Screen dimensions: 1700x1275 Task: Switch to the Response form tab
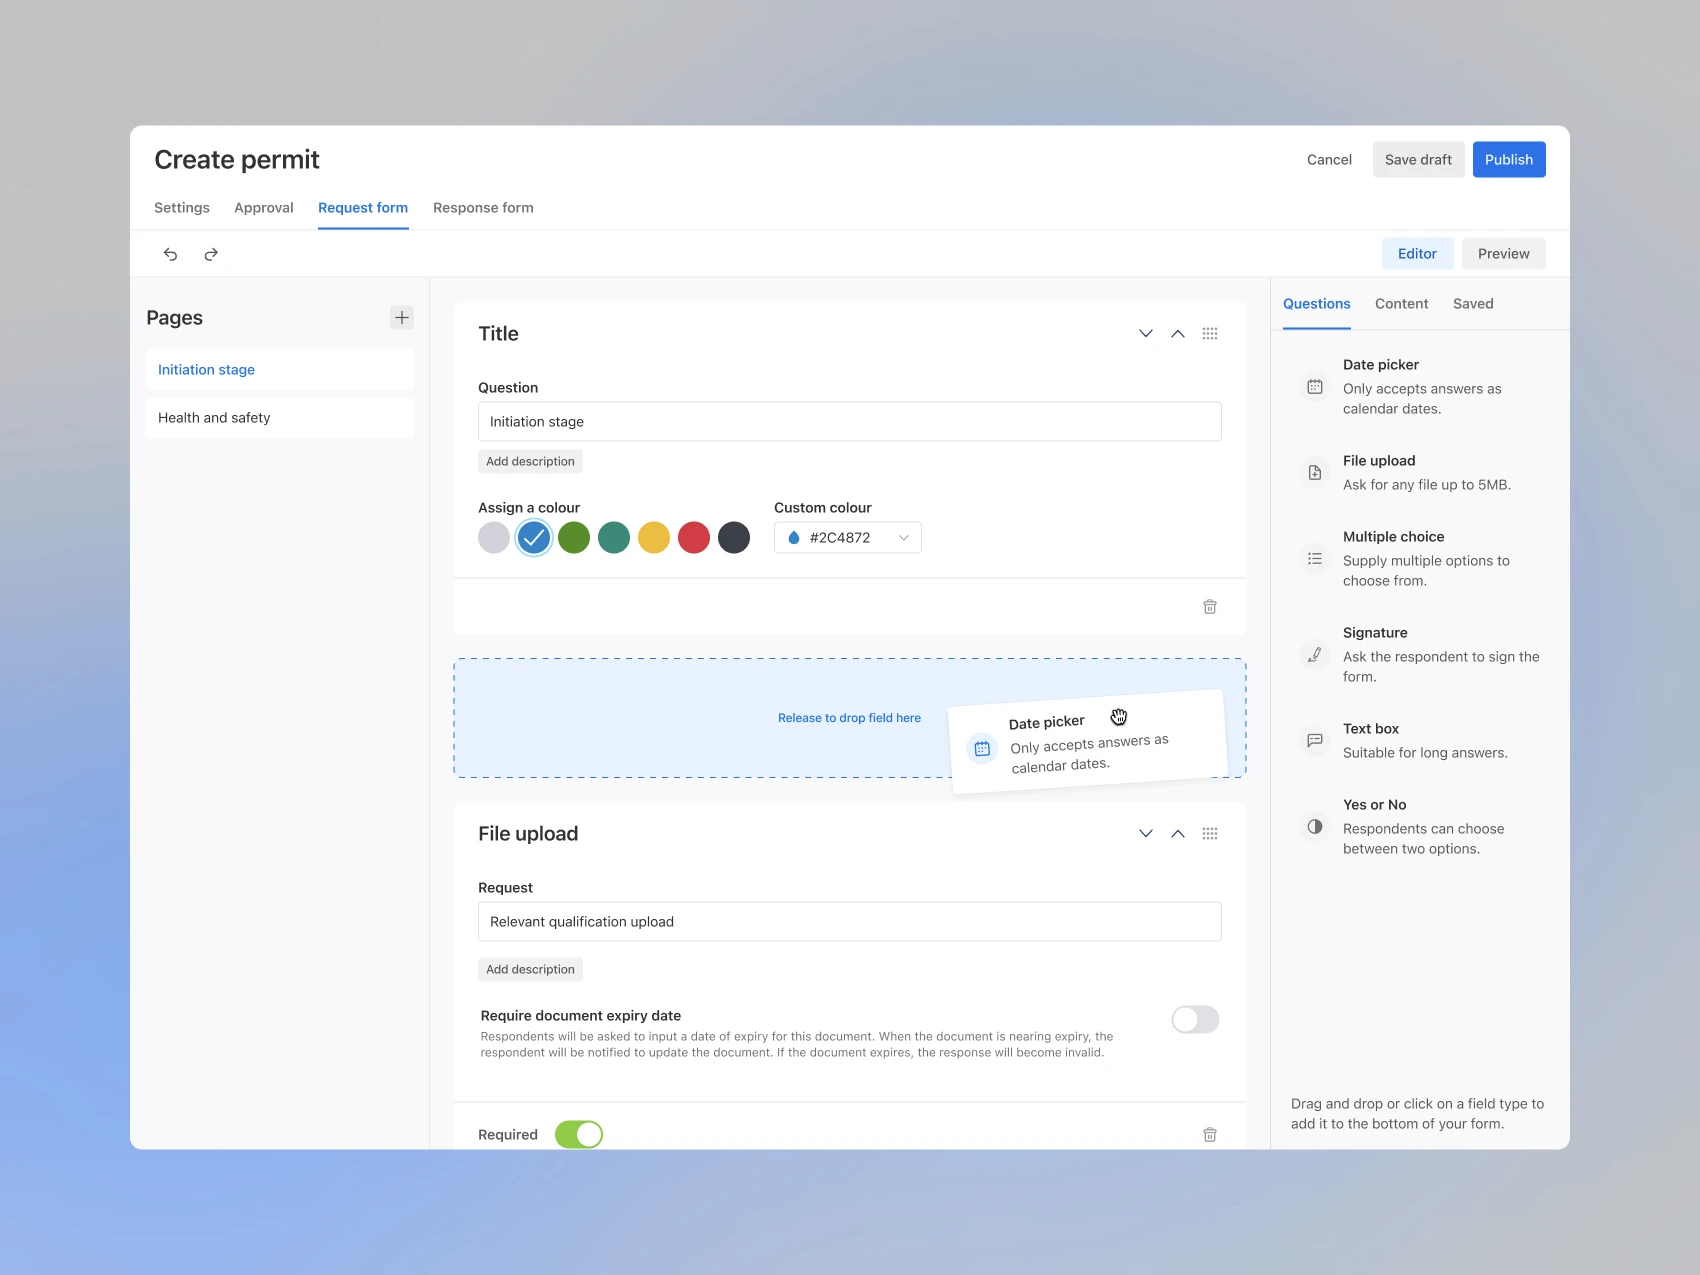point(483,207)
